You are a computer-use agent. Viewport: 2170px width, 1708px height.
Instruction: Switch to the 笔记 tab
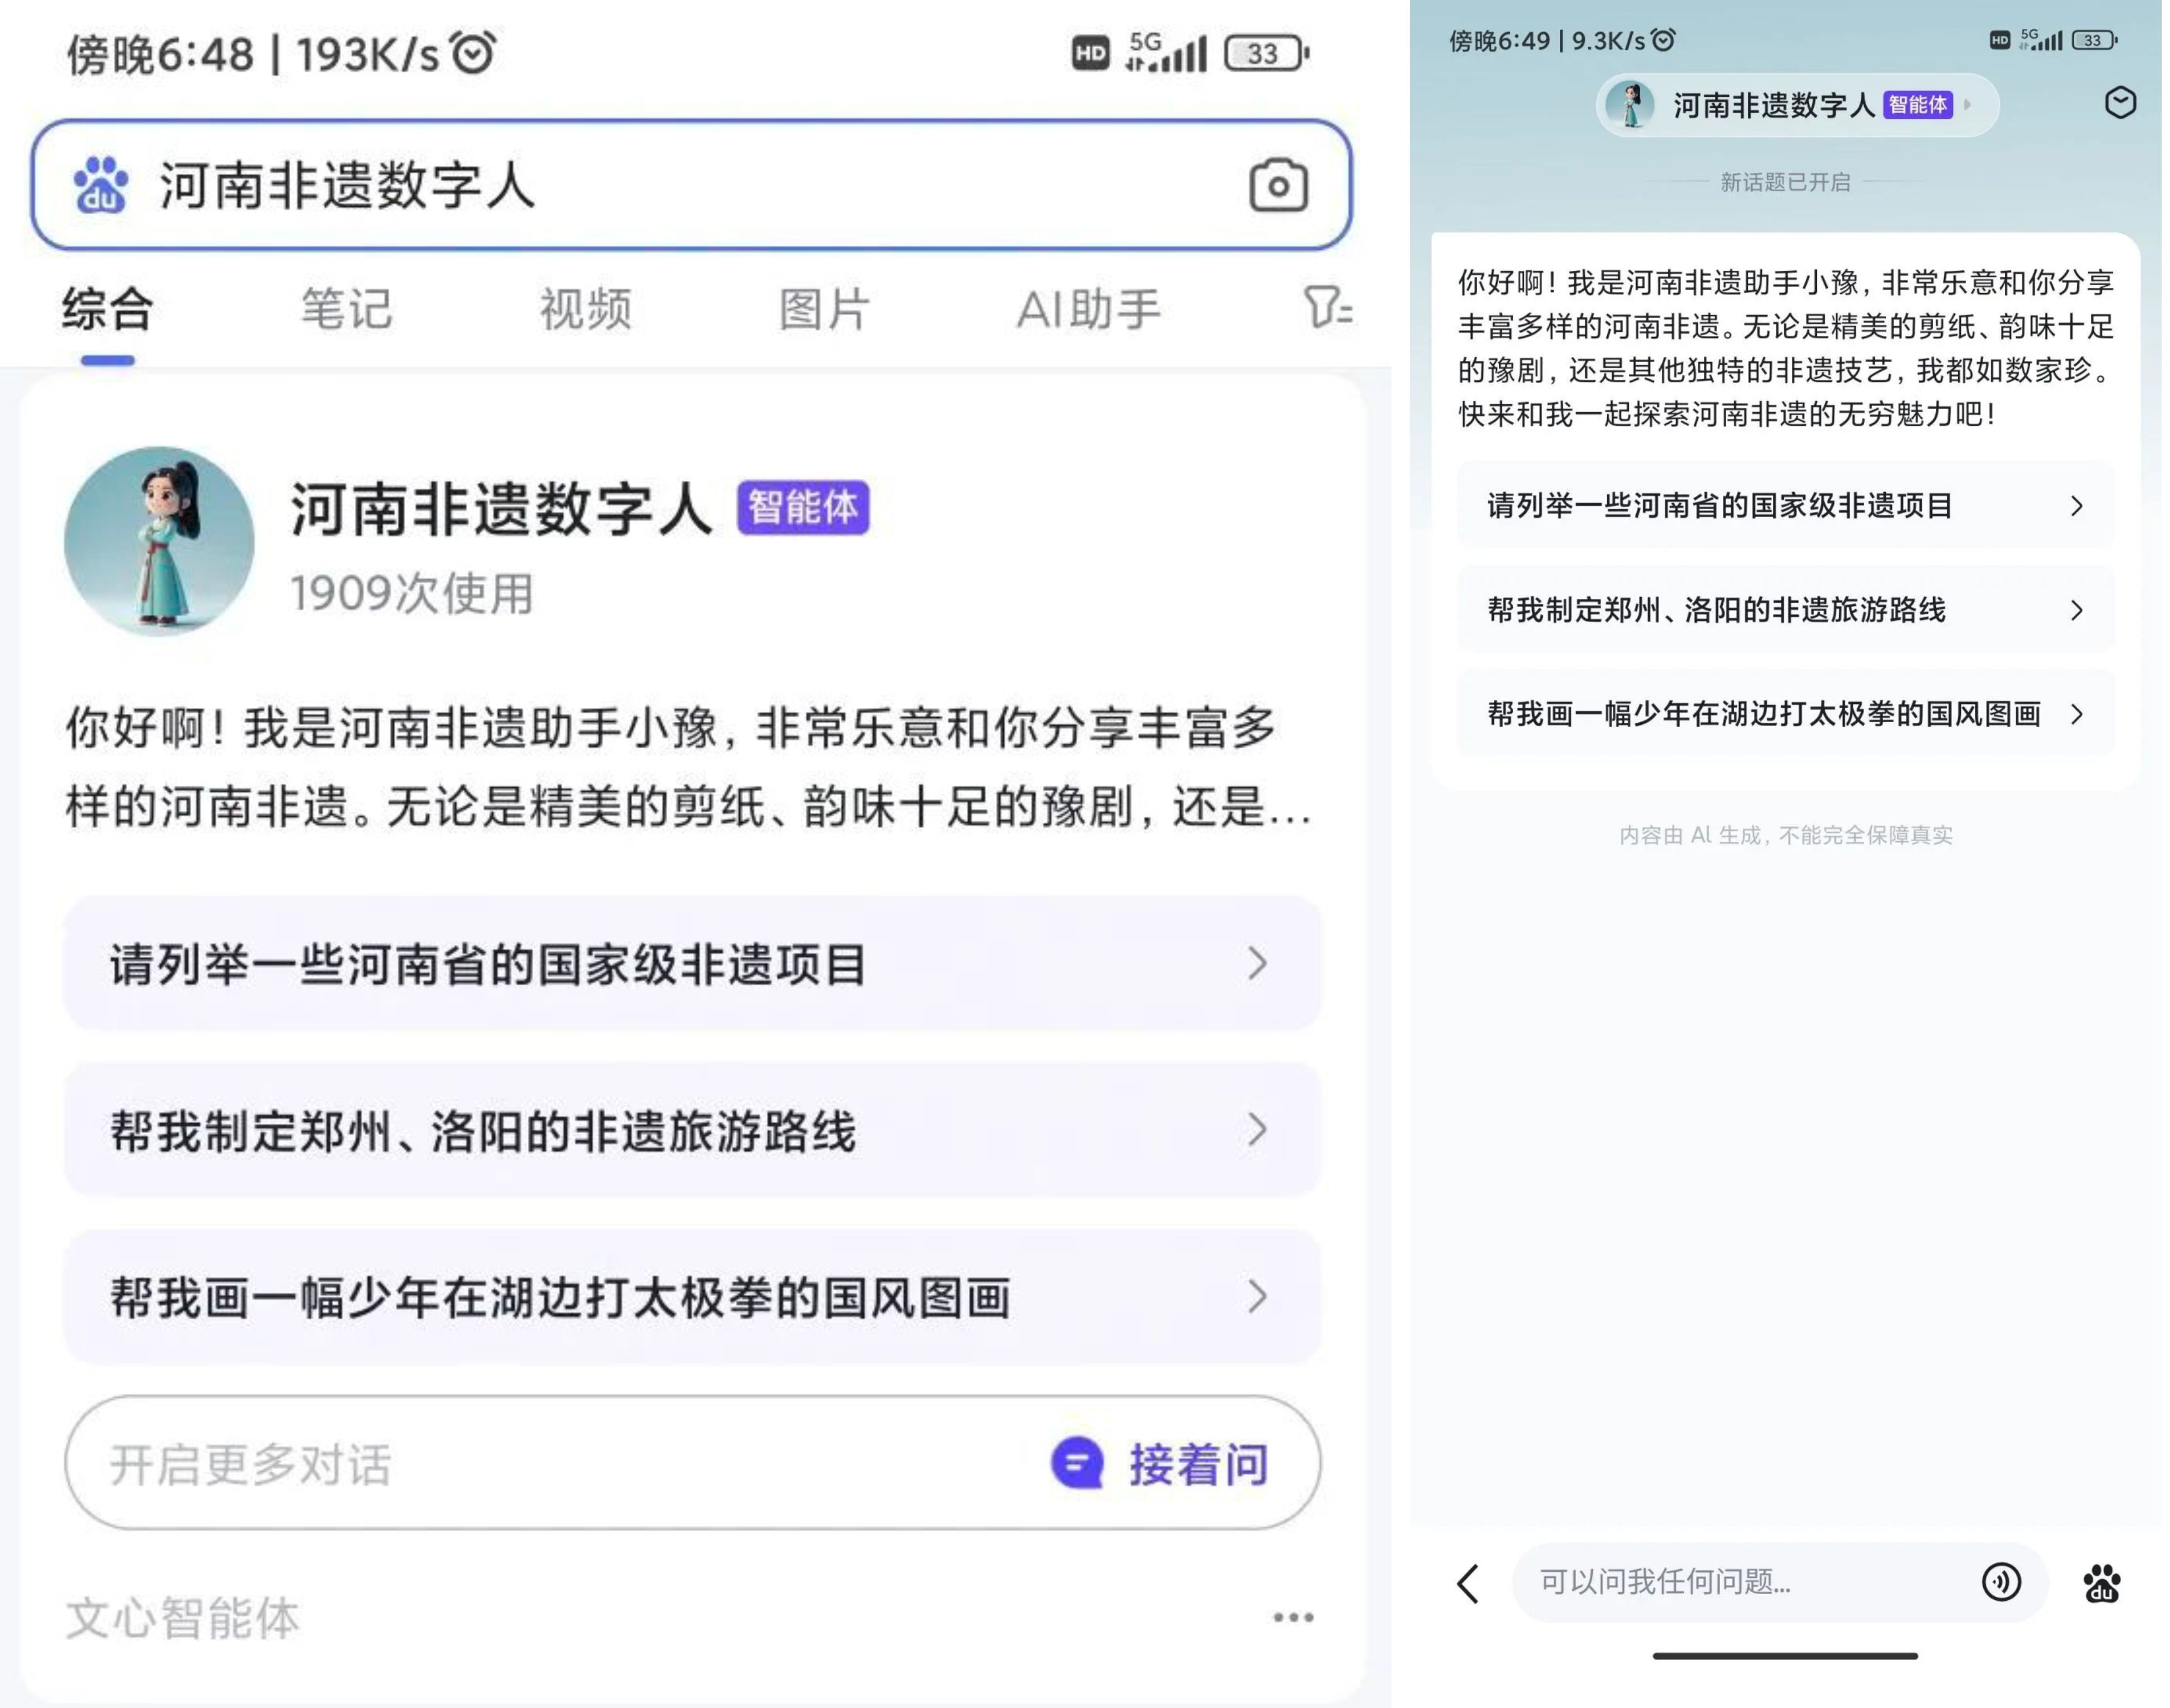[346, 309]
